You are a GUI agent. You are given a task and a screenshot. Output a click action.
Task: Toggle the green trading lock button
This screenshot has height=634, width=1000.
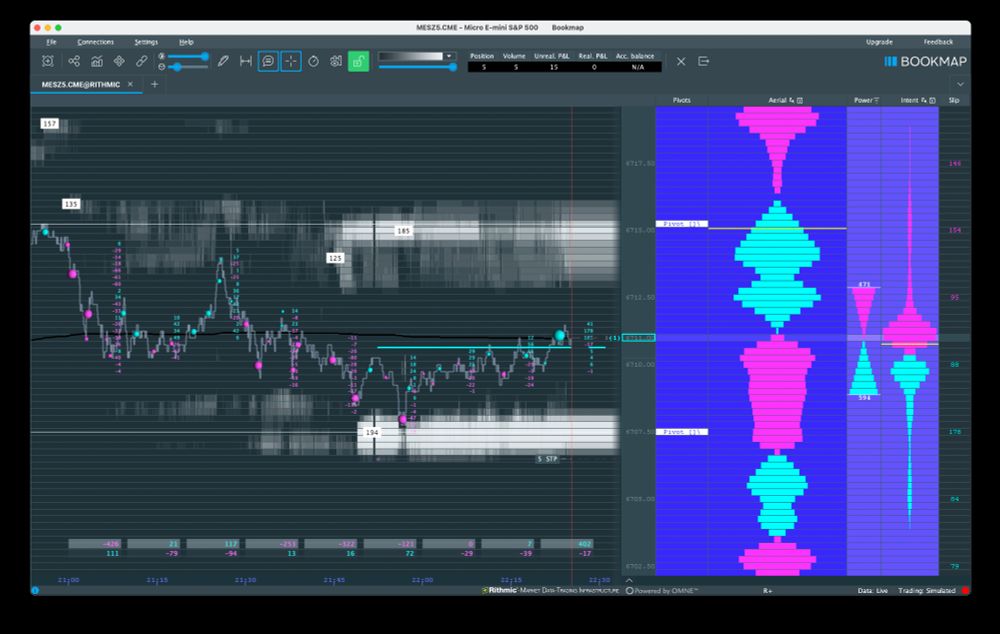356,61
